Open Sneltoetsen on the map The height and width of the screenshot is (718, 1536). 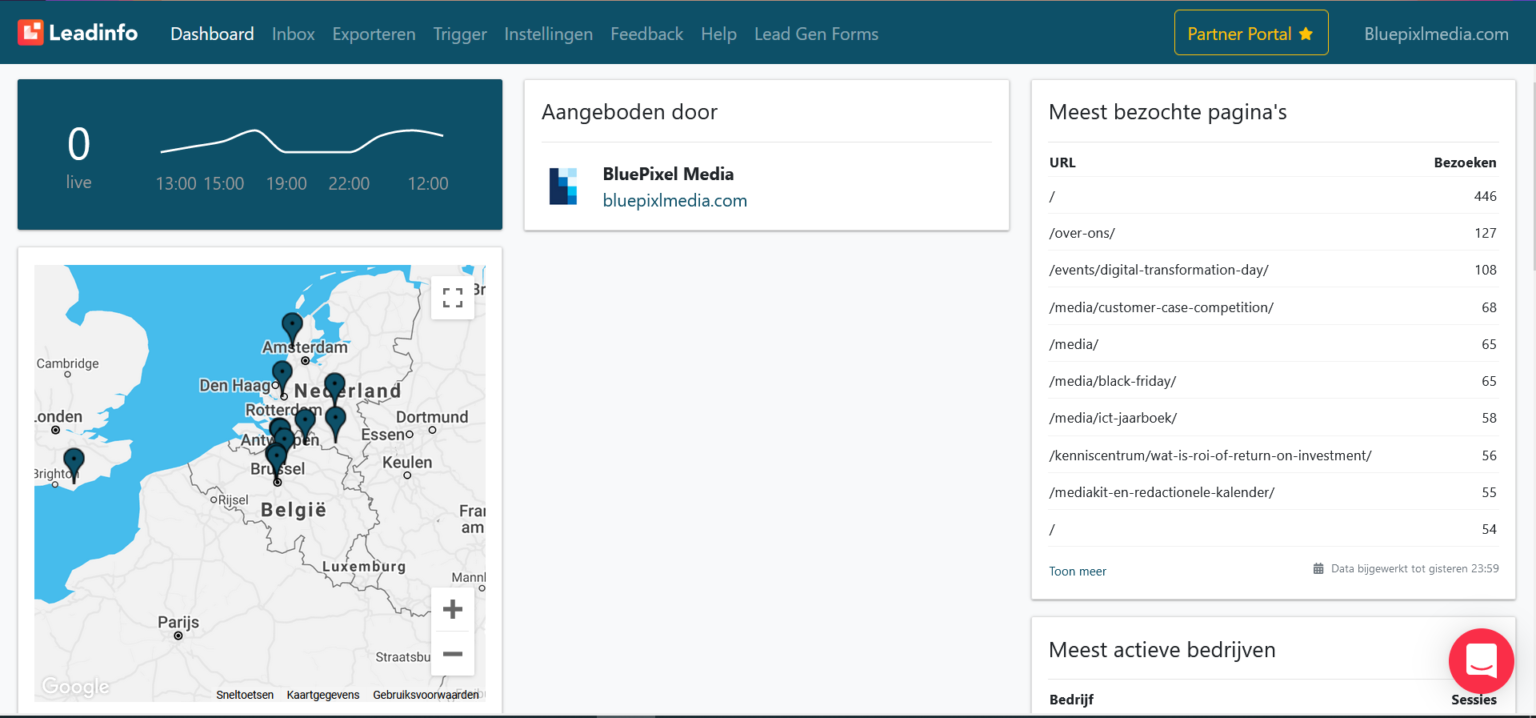(x=245, y=695)
